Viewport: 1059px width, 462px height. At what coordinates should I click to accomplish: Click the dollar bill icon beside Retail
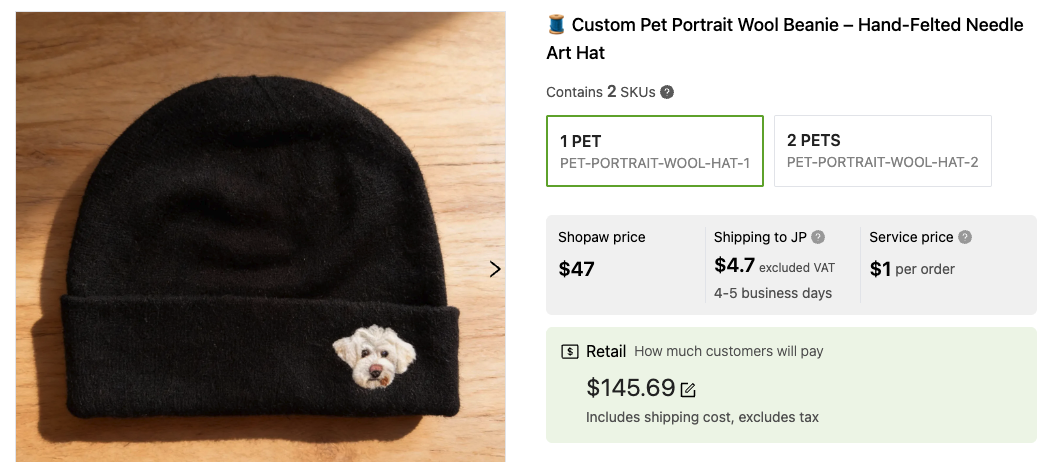(x=570, y=351)
